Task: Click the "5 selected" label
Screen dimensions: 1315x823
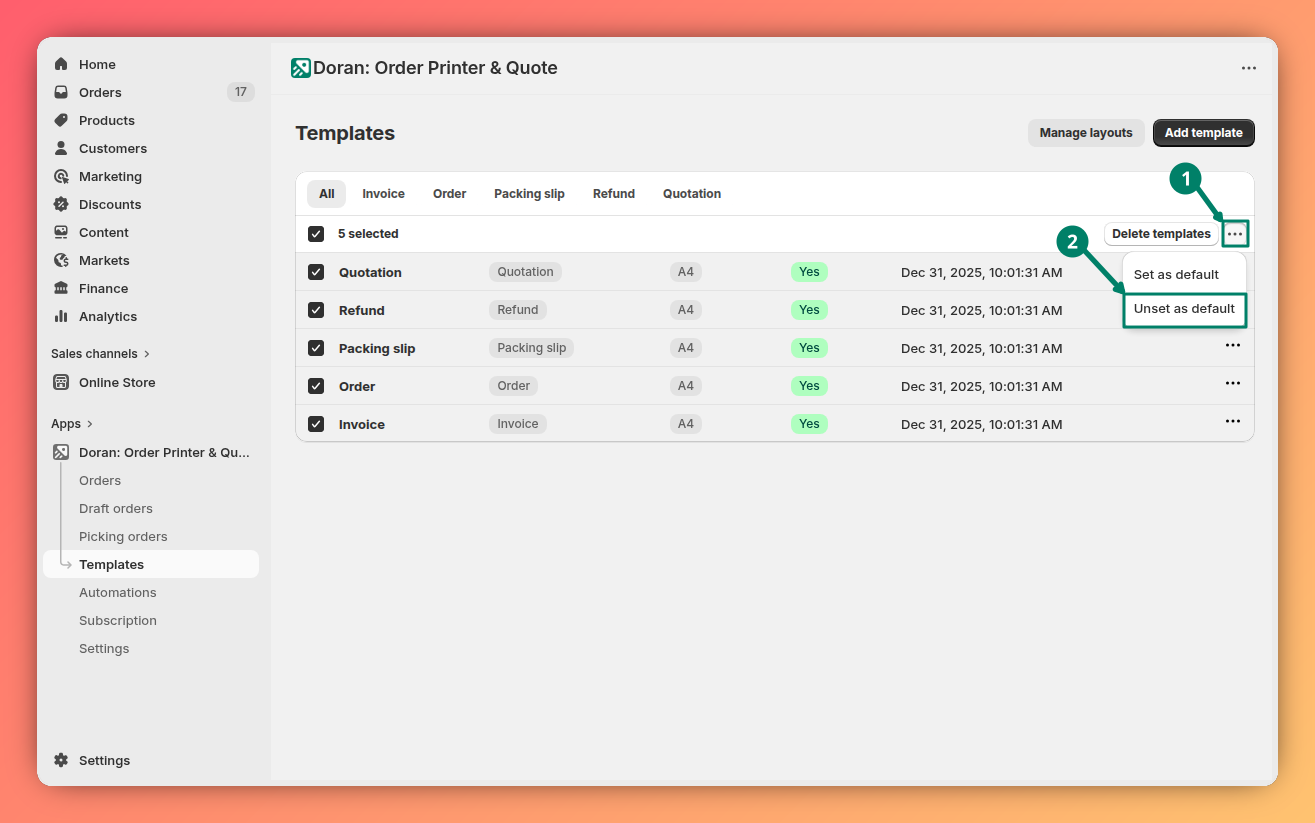Action: 368,234
